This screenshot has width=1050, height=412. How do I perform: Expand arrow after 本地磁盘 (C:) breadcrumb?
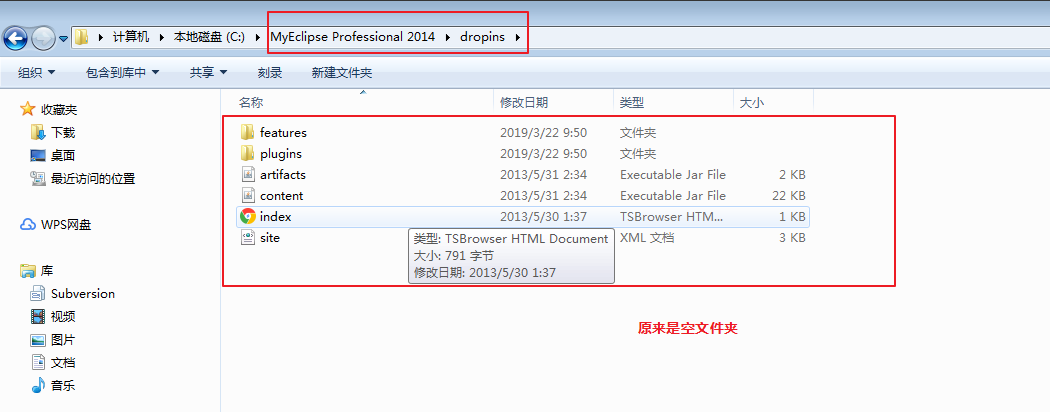coord(258,37)
